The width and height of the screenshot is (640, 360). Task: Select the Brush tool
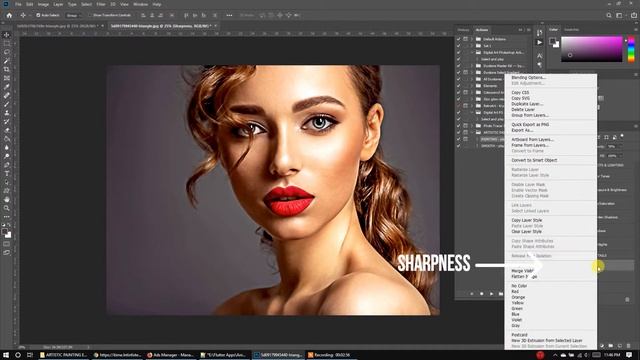7,104
